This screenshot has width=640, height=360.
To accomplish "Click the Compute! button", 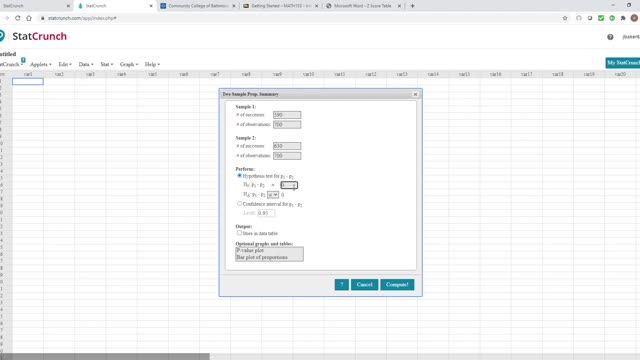I will 397,284.
